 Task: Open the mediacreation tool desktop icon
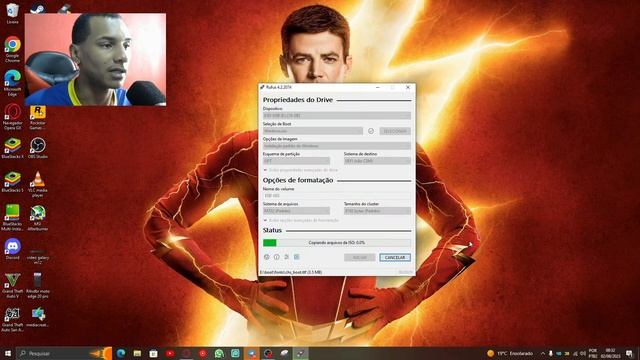tap(38, 318)
